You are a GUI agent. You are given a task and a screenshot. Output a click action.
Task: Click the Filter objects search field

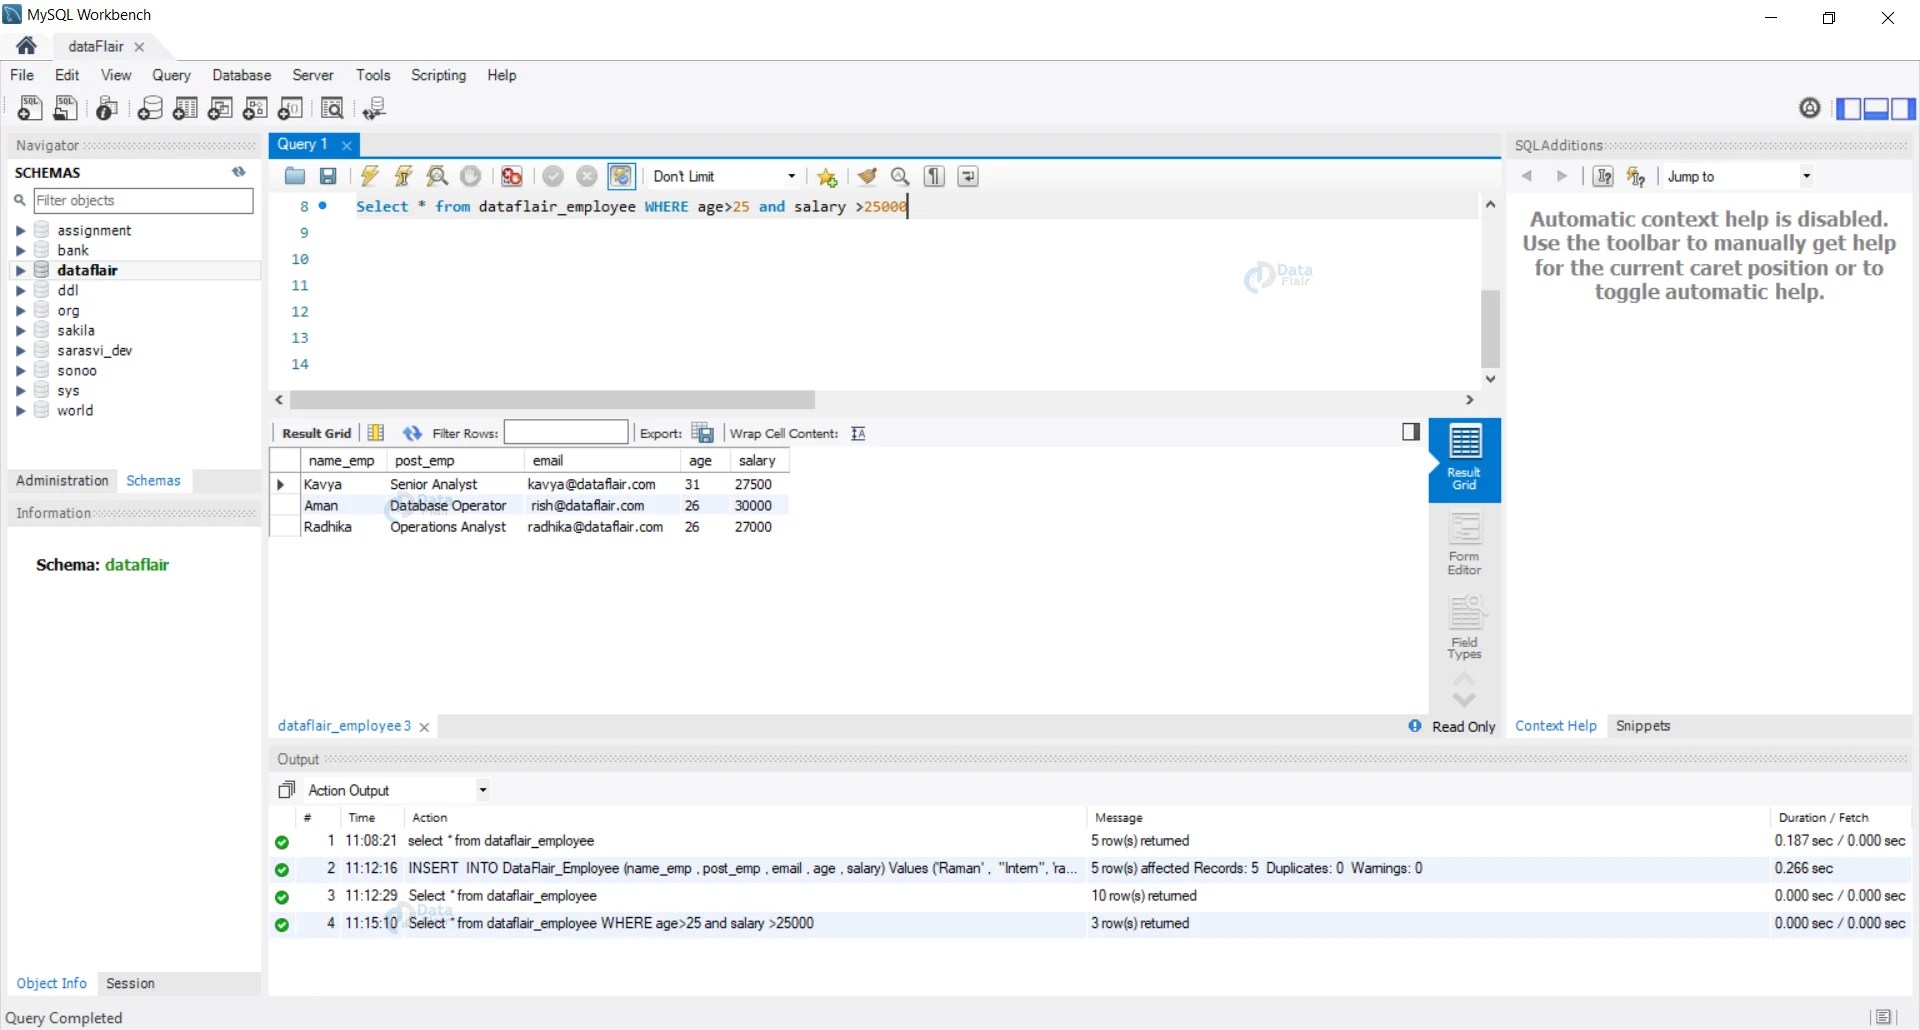click(143, 201)
